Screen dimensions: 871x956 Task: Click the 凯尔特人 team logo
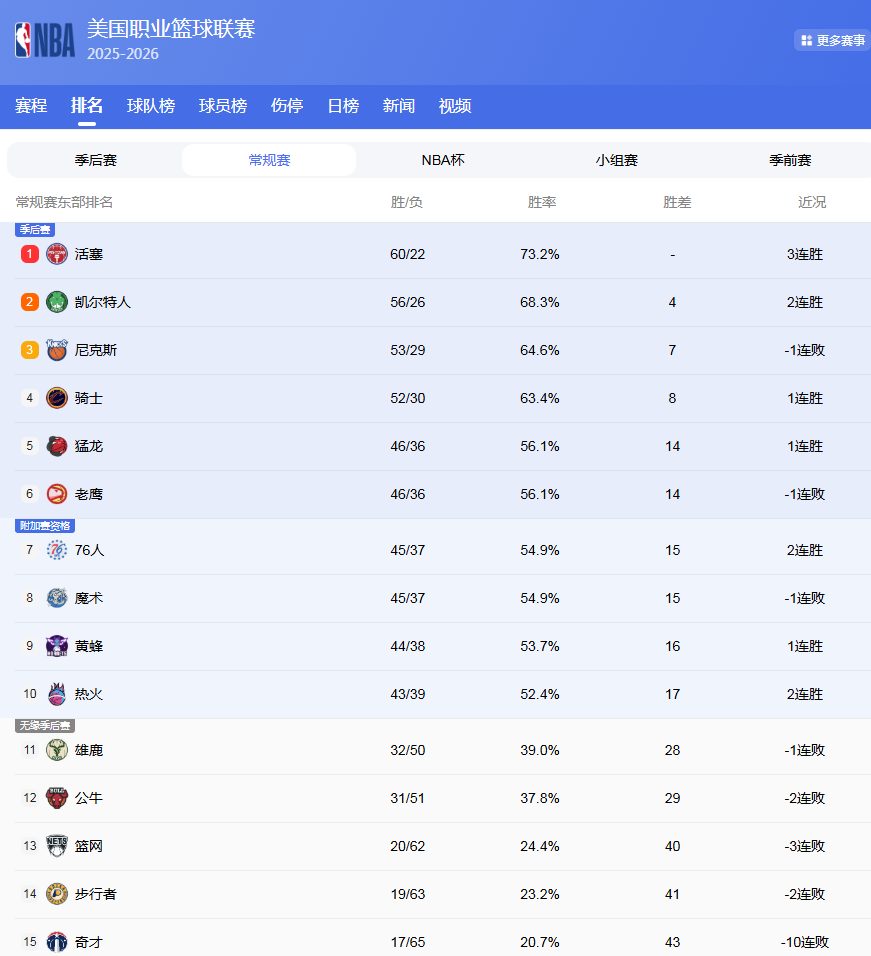click(x=57, y=302)
